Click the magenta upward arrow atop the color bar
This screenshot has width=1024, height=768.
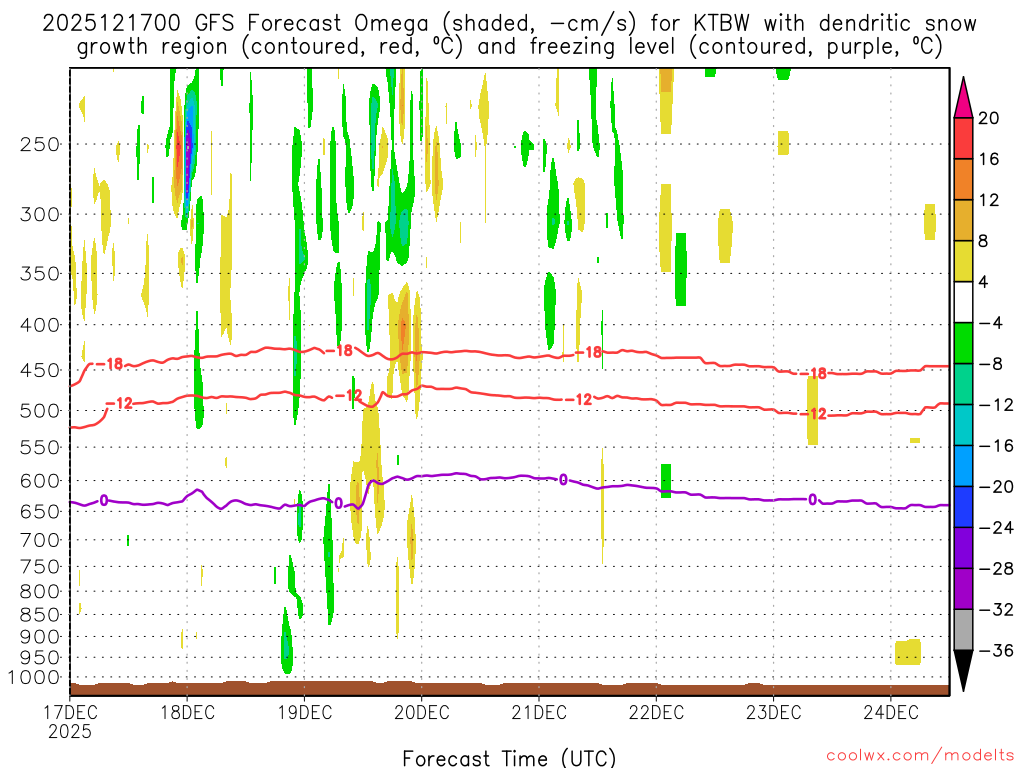(x=963, y=95)
